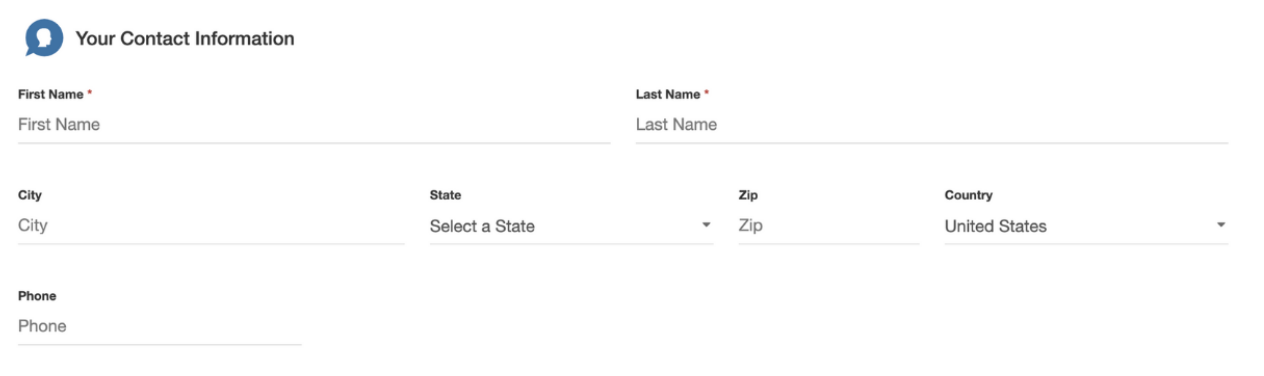This screenshot has height=376, width=1264.
Task: Click the City field label
Action: click(30, 195)
